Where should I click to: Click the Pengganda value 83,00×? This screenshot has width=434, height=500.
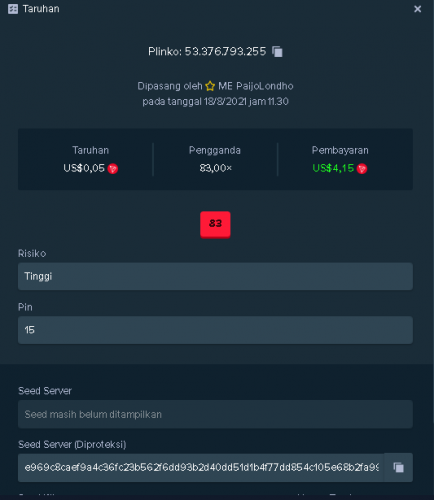[x=215, y=168]
